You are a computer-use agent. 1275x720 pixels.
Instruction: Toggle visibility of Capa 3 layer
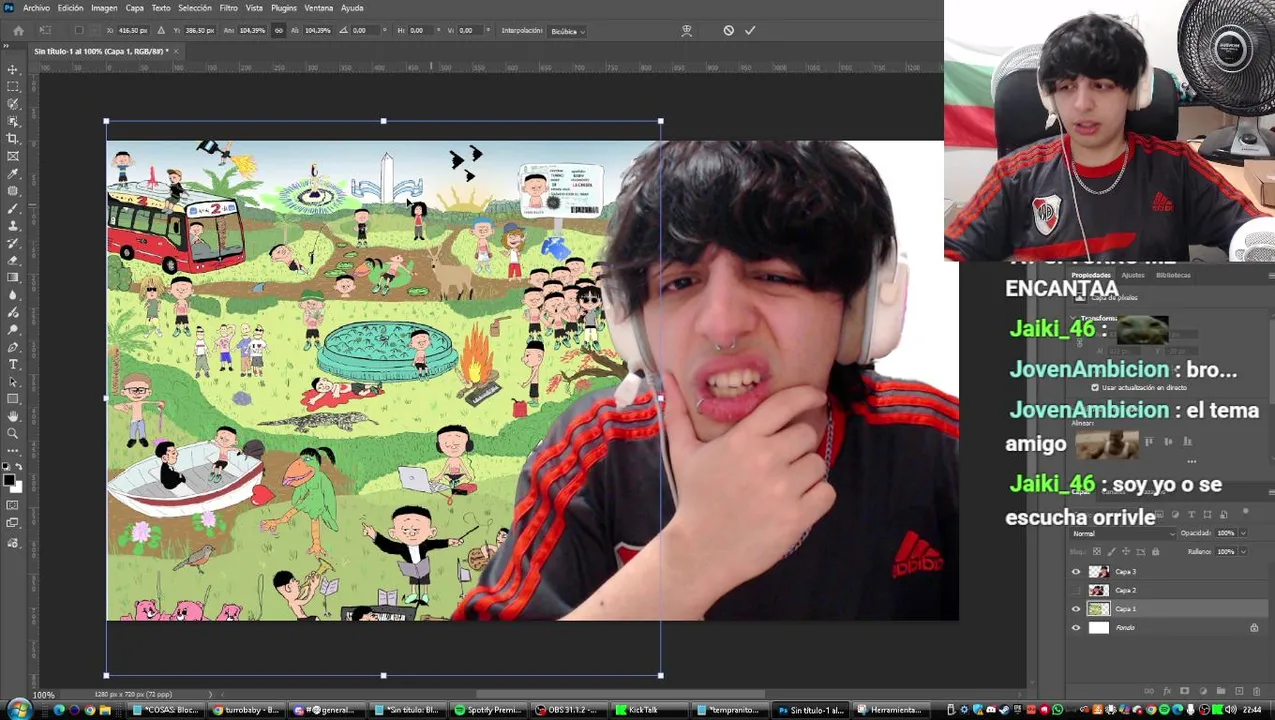click(x=1076, y=572)
